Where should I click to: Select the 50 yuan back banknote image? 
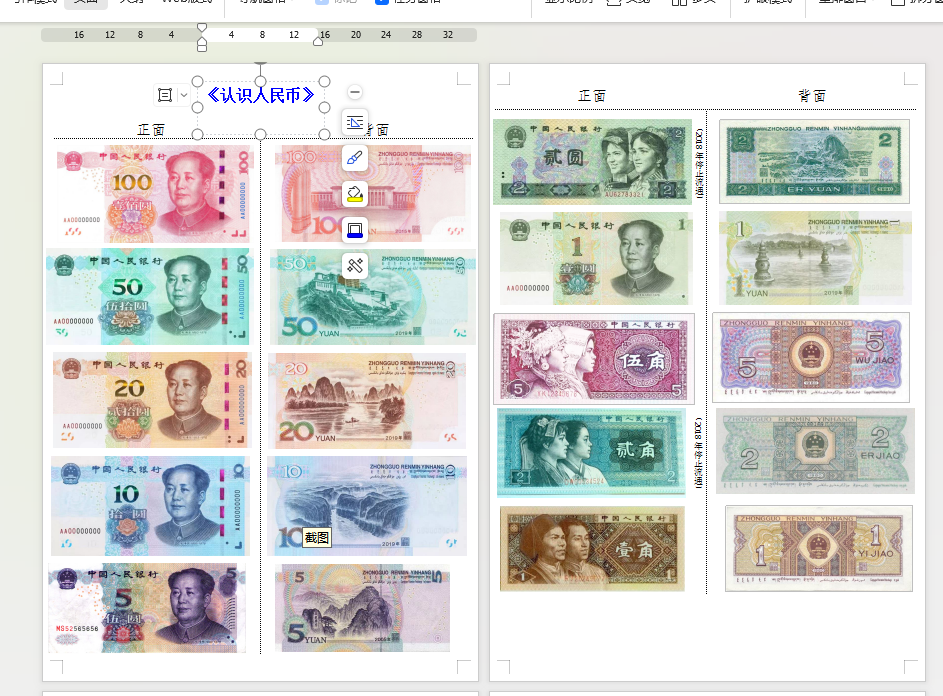[373, 297]
